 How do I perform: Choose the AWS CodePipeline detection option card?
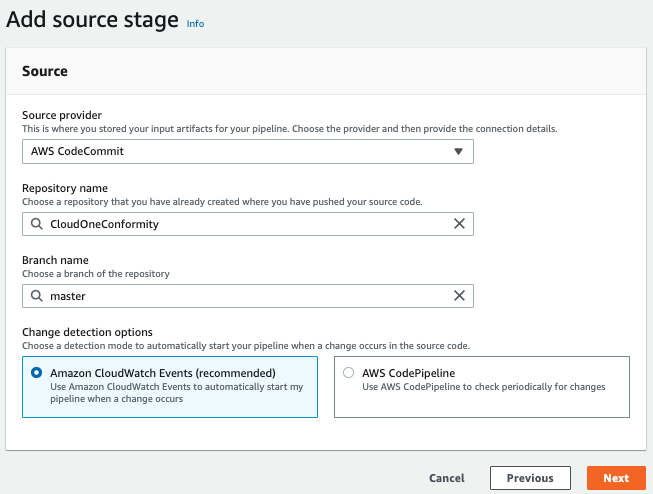[482, 387]
